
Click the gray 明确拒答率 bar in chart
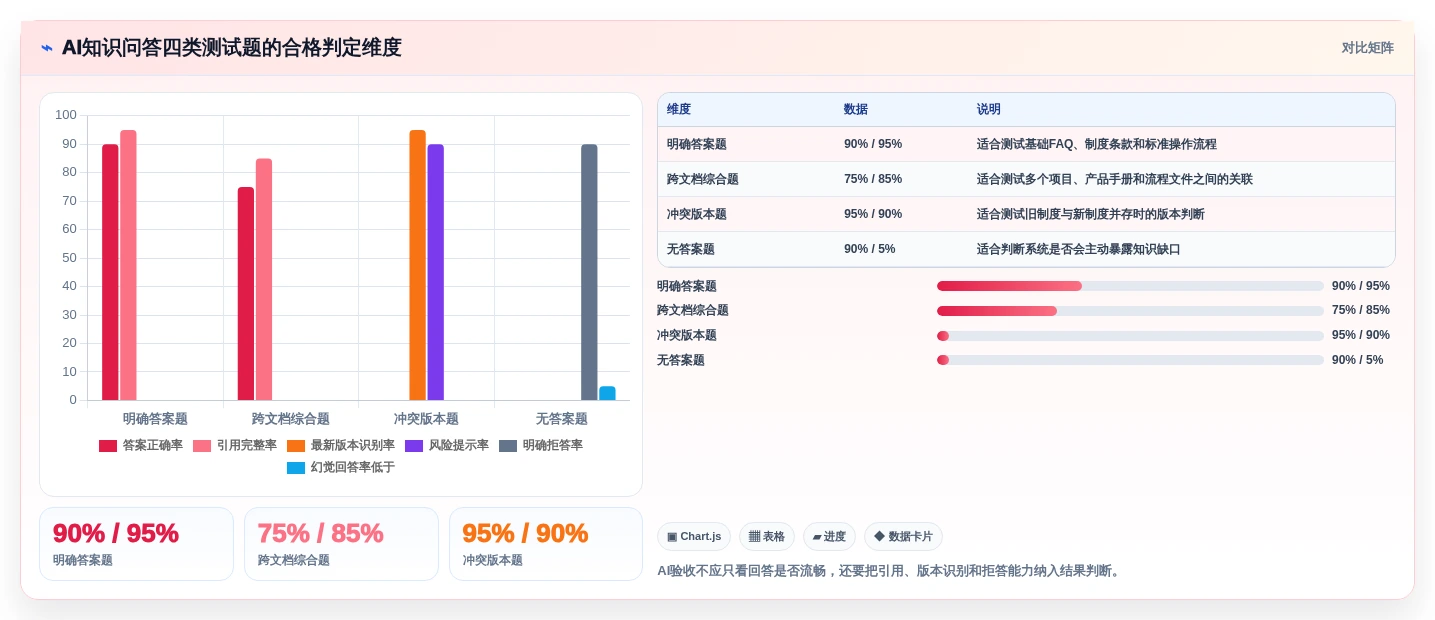[589, 272]
